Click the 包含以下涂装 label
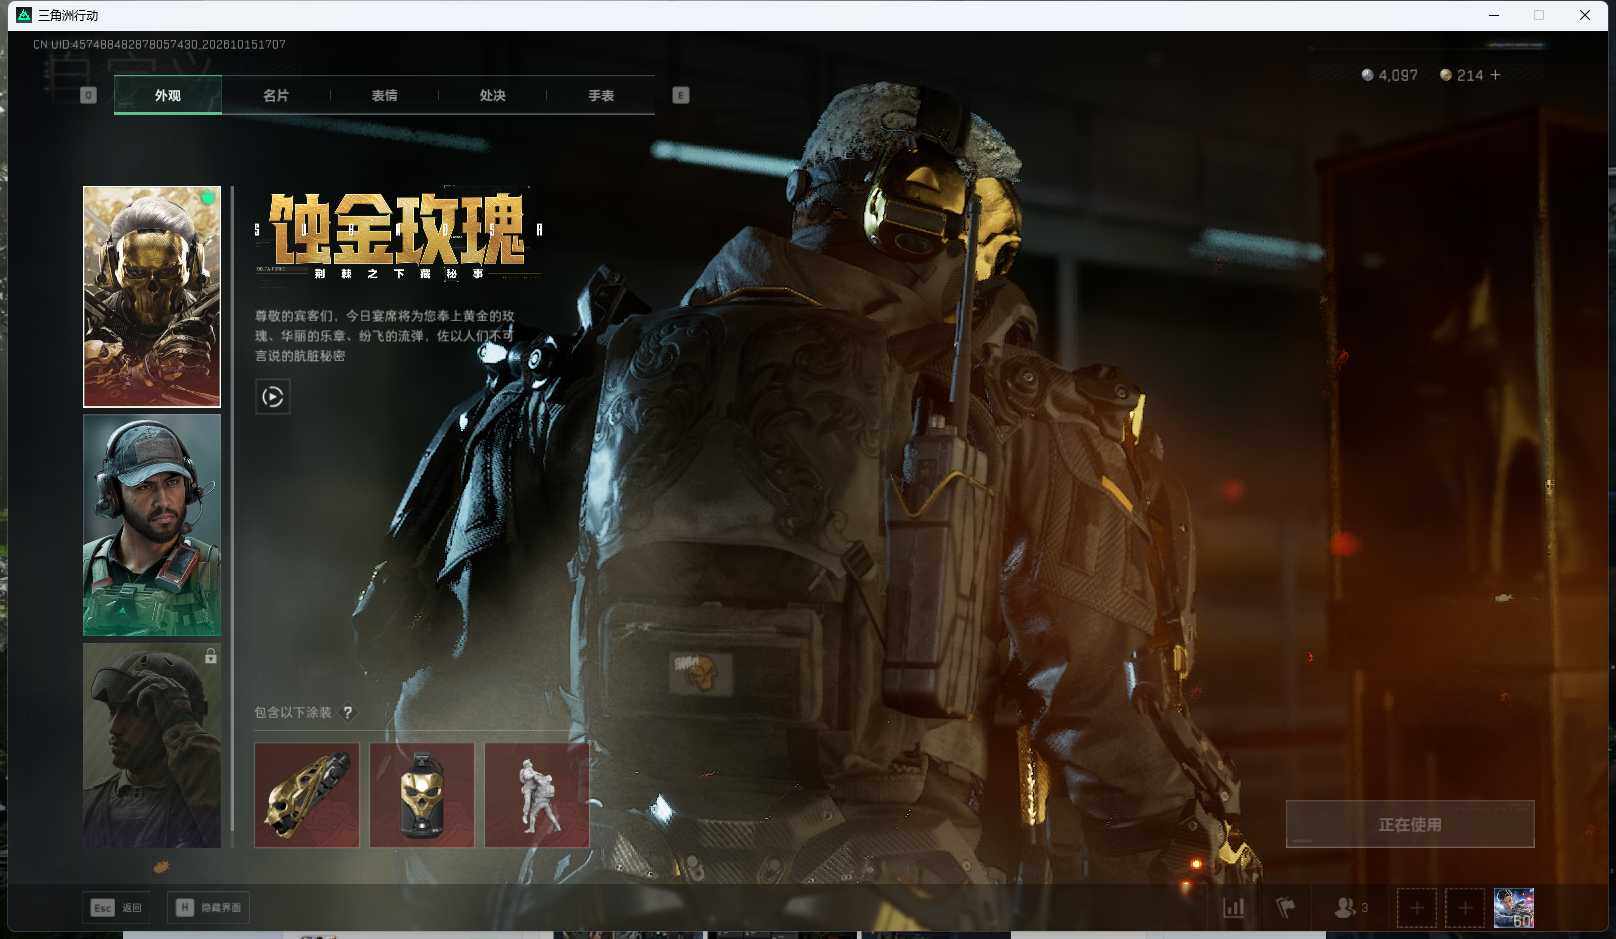This screenshot has width=1616, height=939. (293, 713)
